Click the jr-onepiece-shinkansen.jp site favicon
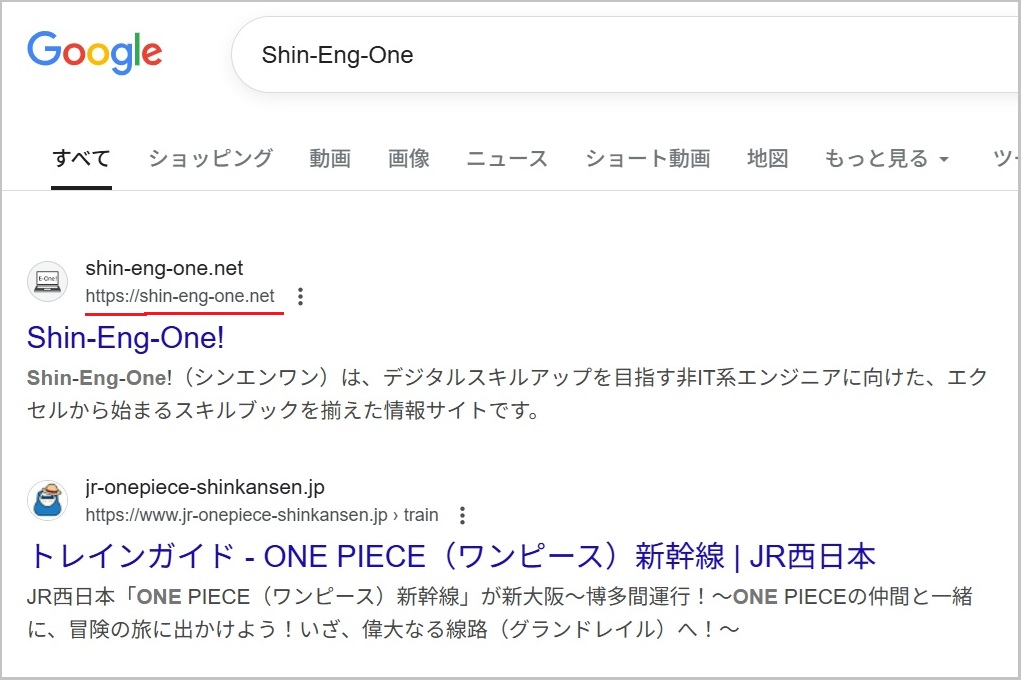This screenshot has width=1021, height=680. 47,500
